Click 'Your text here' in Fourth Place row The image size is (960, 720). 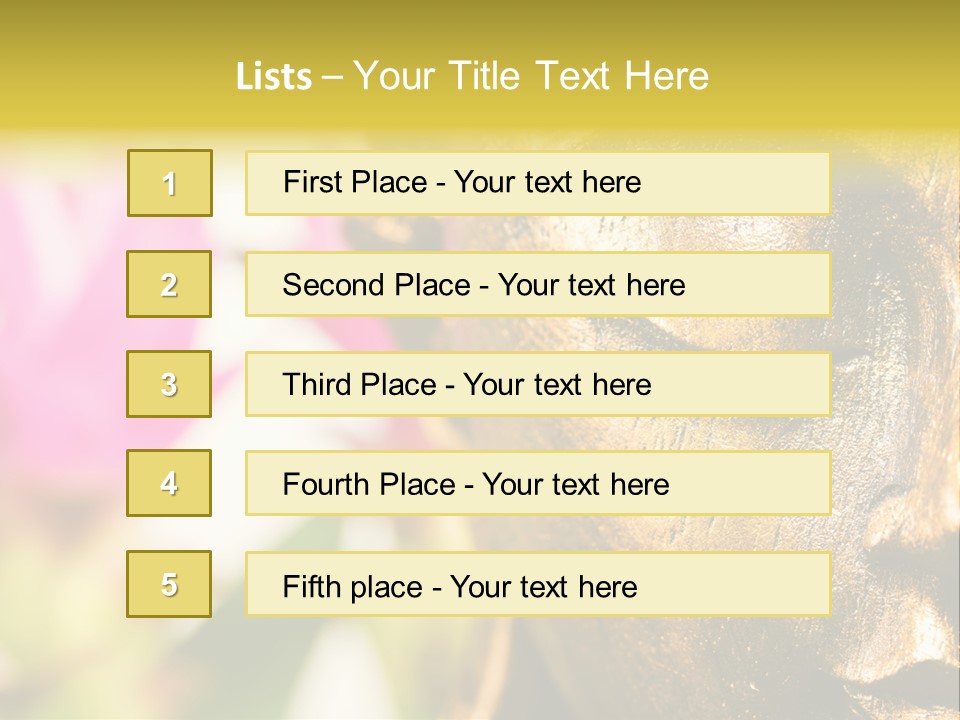click(576, 485)
